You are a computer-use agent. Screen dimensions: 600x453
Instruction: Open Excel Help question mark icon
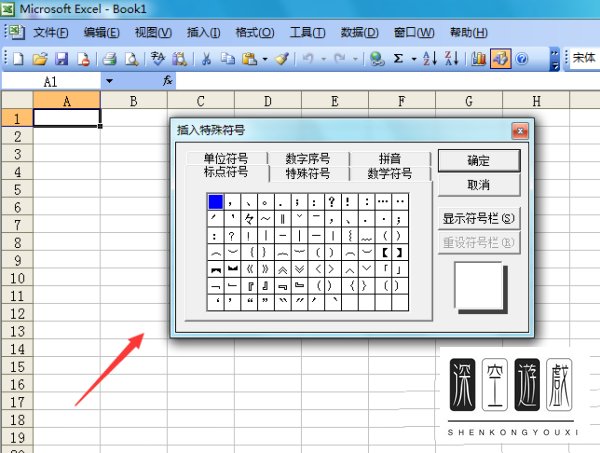(522, 59)
